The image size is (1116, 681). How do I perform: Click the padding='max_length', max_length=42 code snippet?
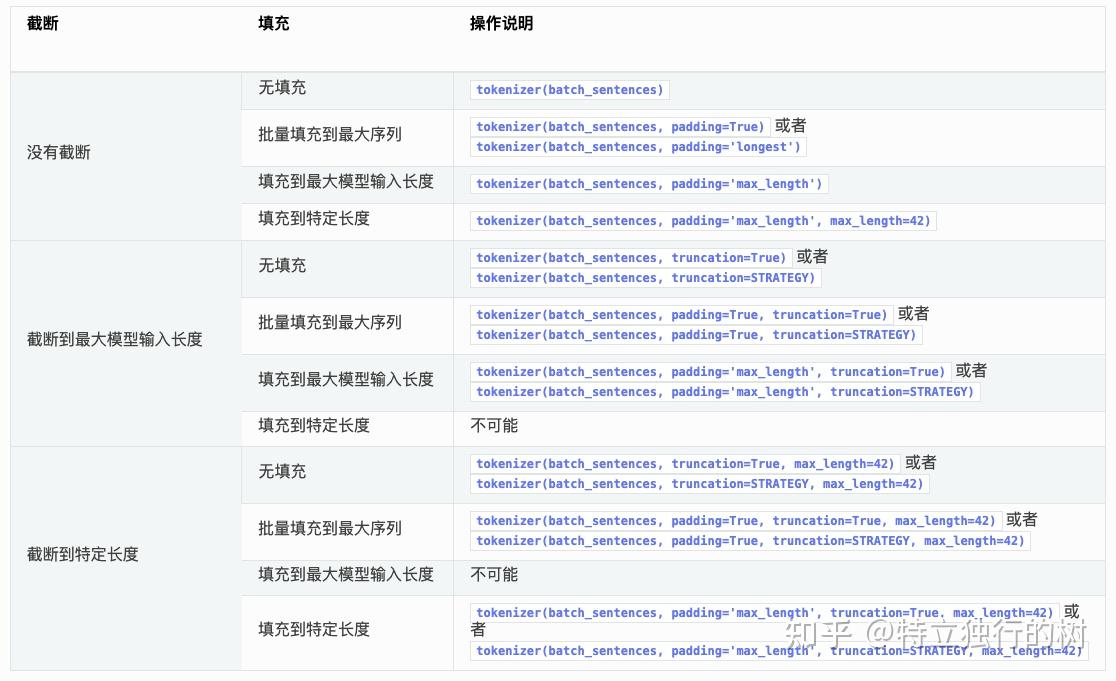click(700, 221)
